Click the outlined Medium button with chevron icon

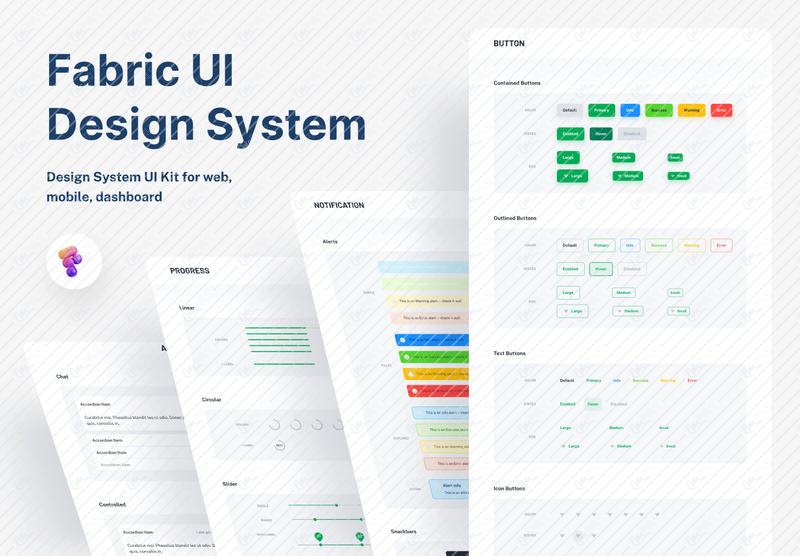tap(628, 311)
